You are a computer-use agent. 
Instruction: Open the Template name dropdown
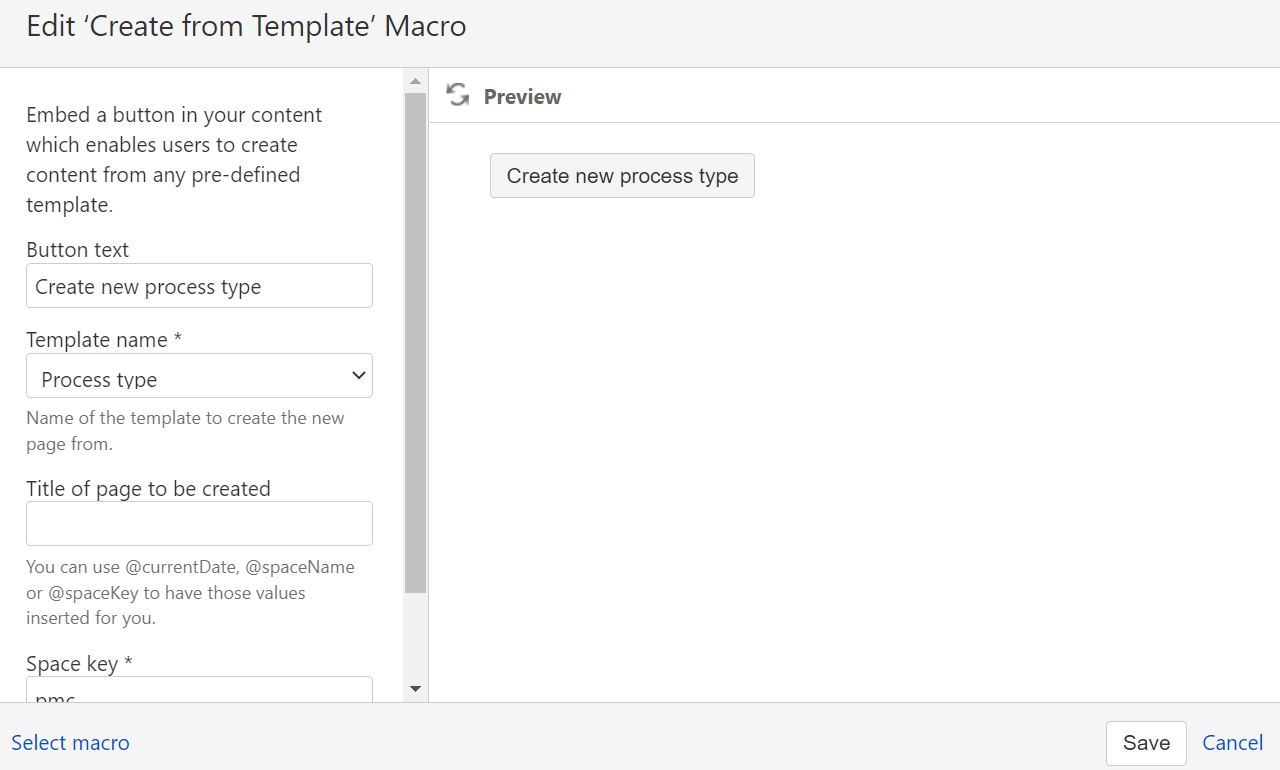(x=199, y=377)
